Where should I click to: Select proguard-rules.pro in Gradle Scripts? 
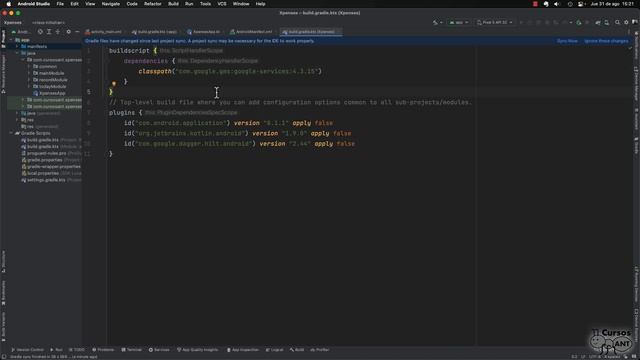point(51,153)
